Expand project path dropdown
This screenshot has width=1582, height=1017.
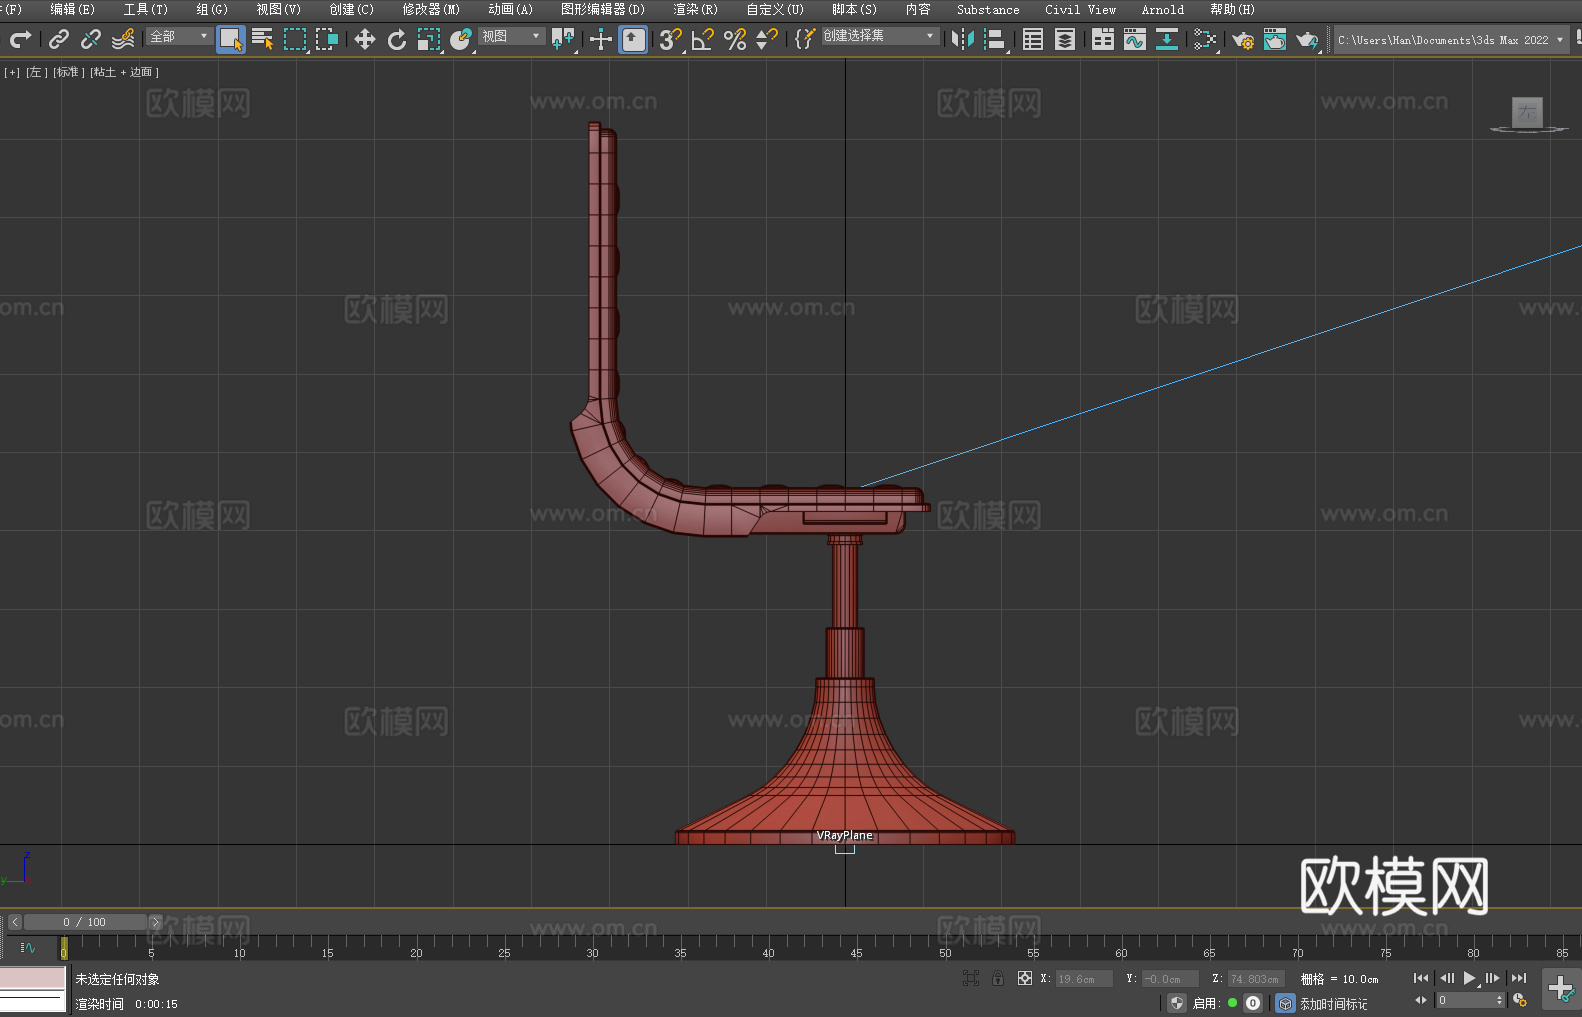tap(1560, 40)
